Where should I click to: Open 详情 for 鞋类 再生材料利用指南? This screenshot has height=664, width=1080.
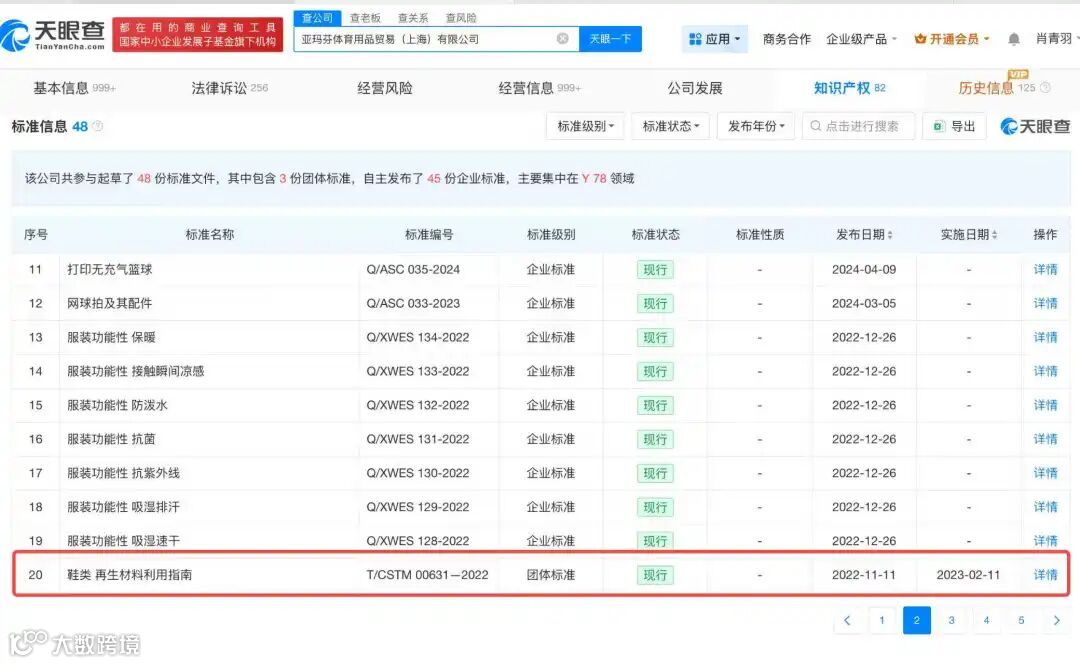point(1045,574)
